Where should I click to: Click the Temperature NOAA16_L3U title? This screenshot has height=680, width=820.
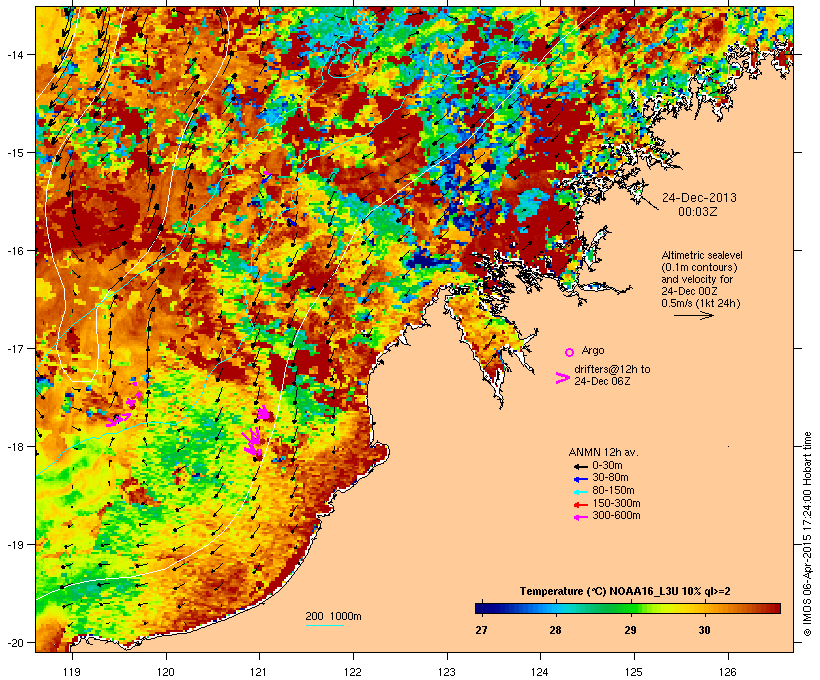click(625, 592)
